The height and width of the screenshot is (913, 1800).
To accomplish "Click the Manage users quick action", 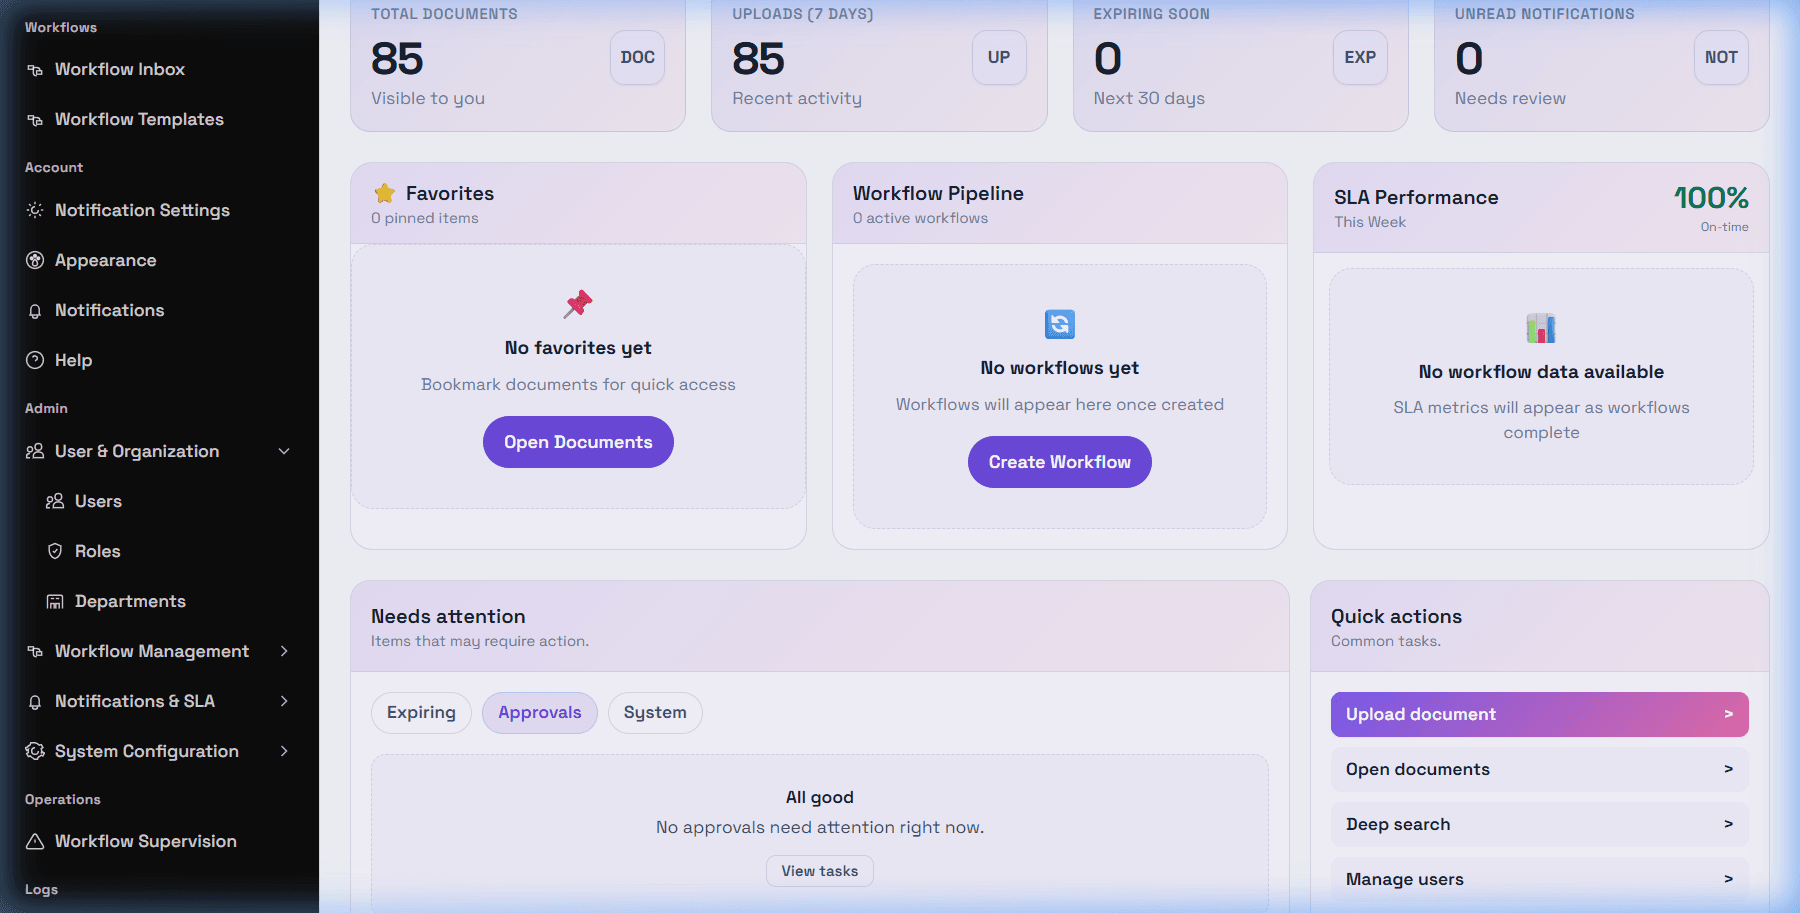I will tap(1540, 879).
